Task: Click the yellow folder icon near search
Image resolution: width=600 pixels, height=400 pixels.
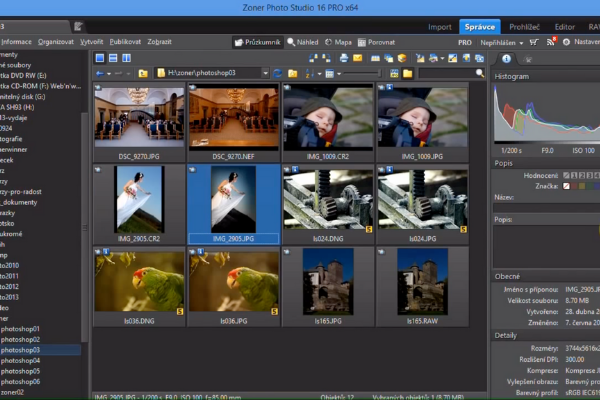Action: click(408, 73)
